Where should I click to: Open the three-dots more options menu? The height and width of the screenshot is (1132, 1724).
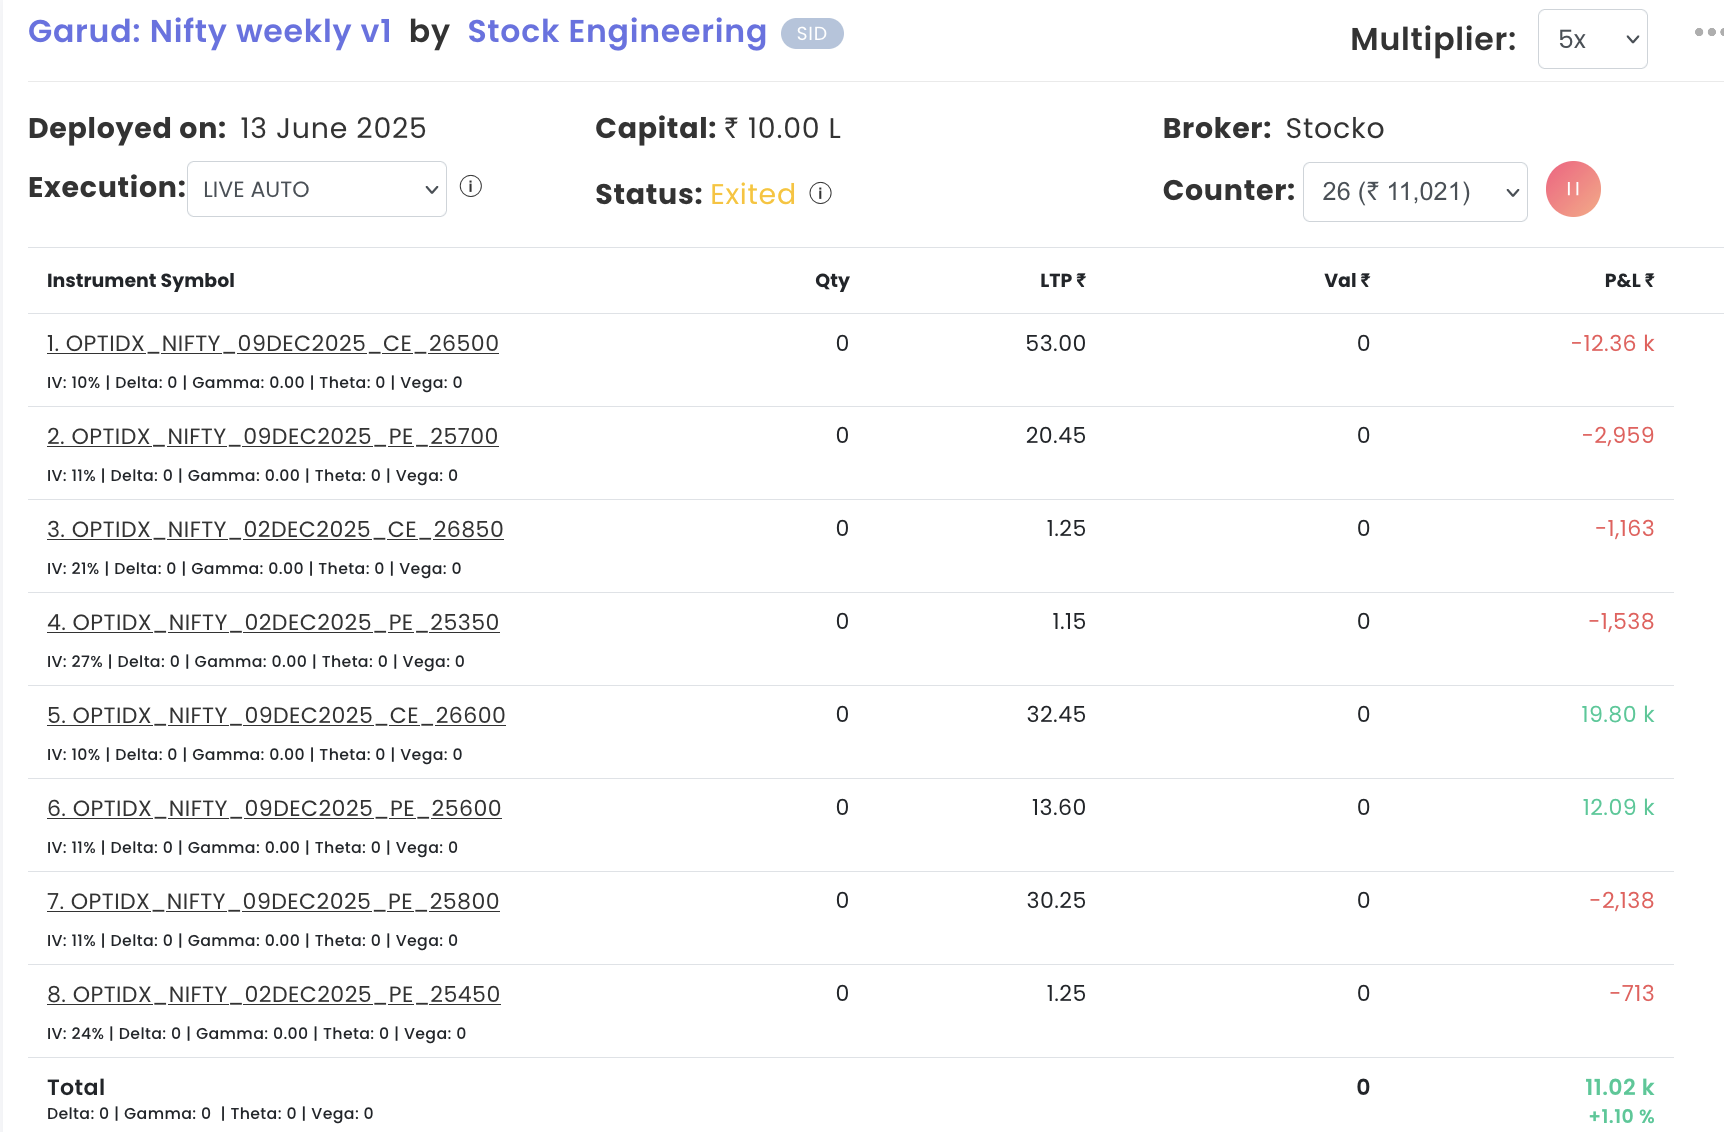[1707, 33]
